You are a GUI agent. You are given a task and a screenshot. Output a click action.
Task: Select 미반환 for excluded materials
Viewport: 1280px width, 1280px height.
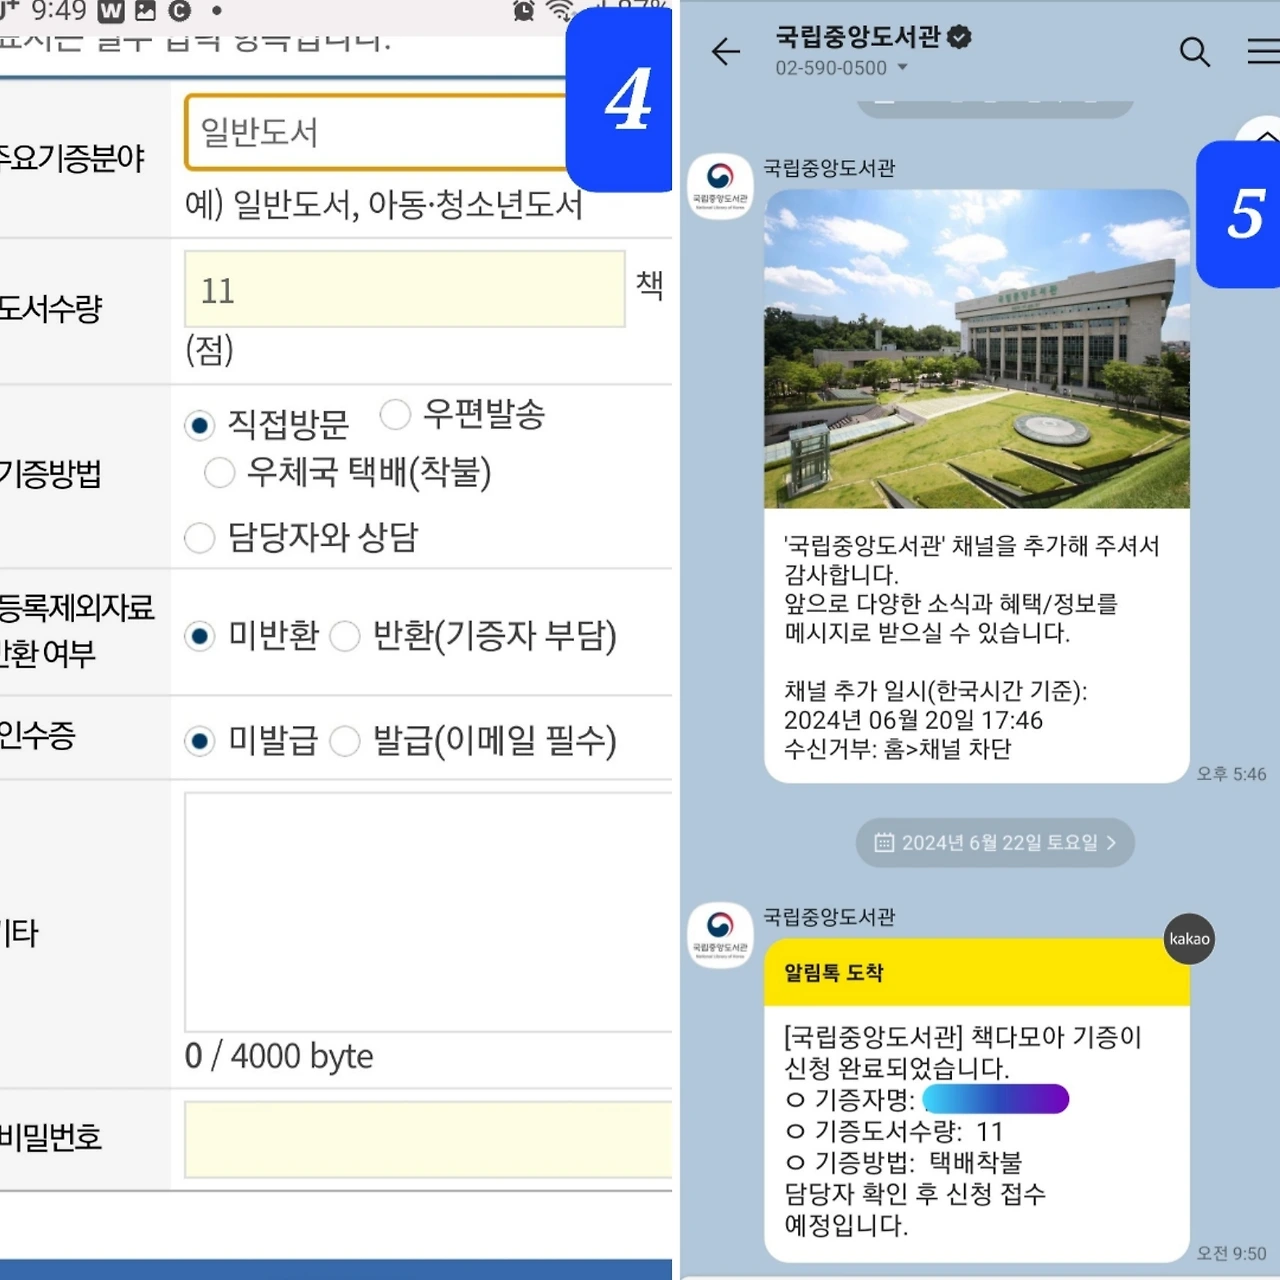click(x=200, y=636)
